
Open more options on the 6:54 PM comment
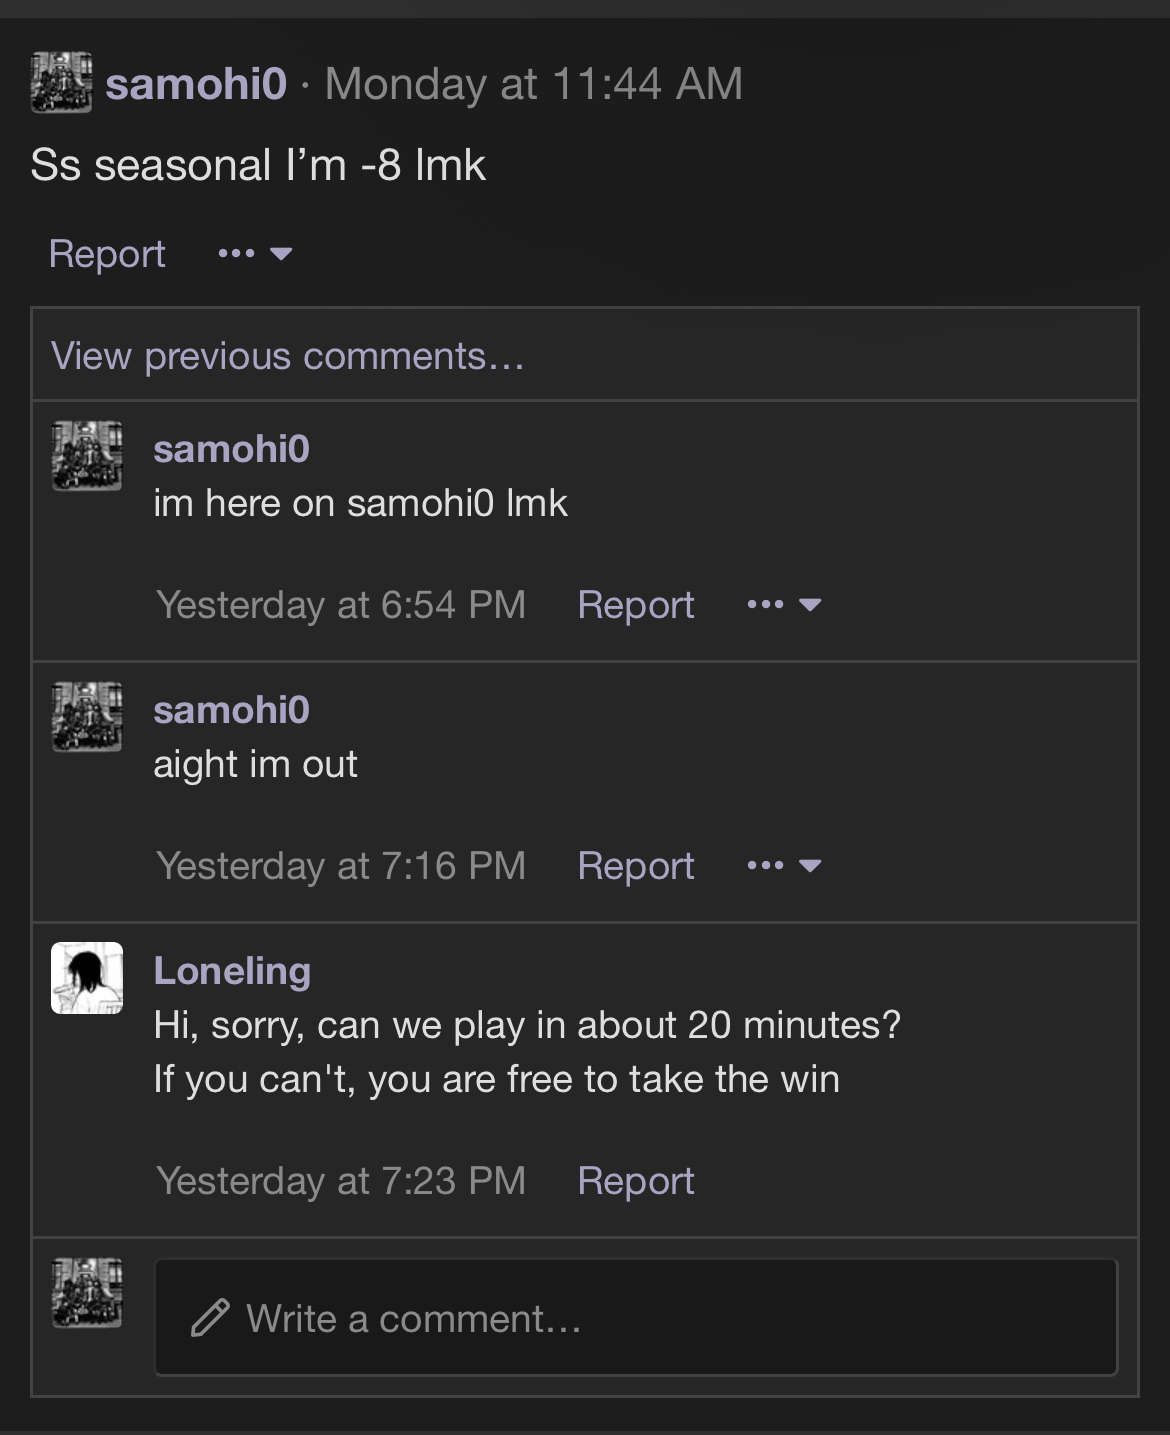784,605
